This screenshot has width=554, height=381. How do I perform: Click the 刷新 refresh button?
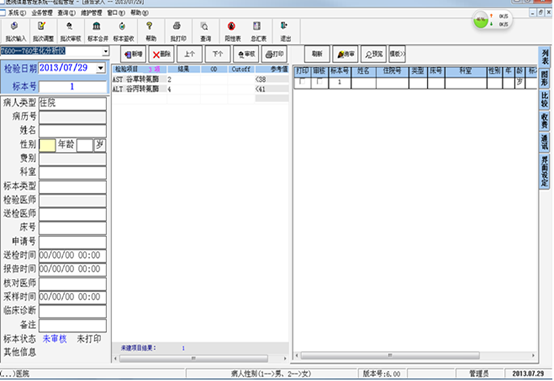tap(317, 54)
